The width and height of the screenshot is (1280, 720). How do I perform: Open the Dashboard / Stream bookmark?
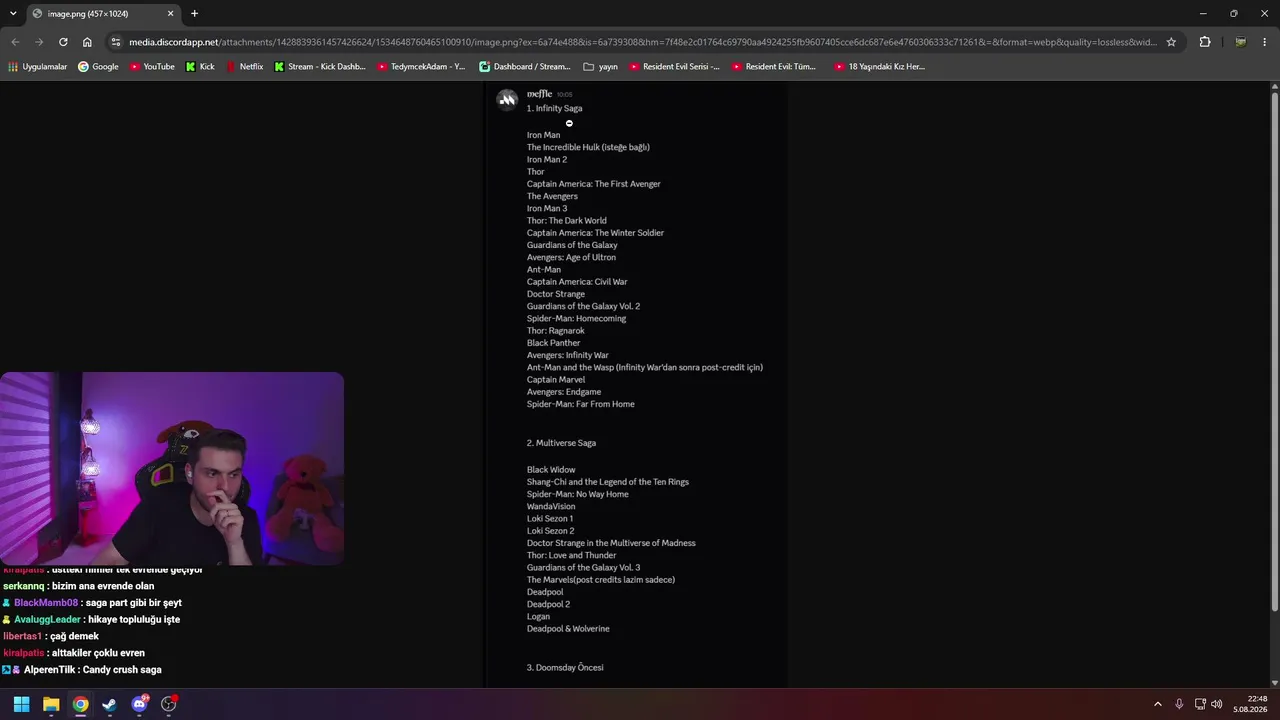pyautogui.click(x=525, y=67)
